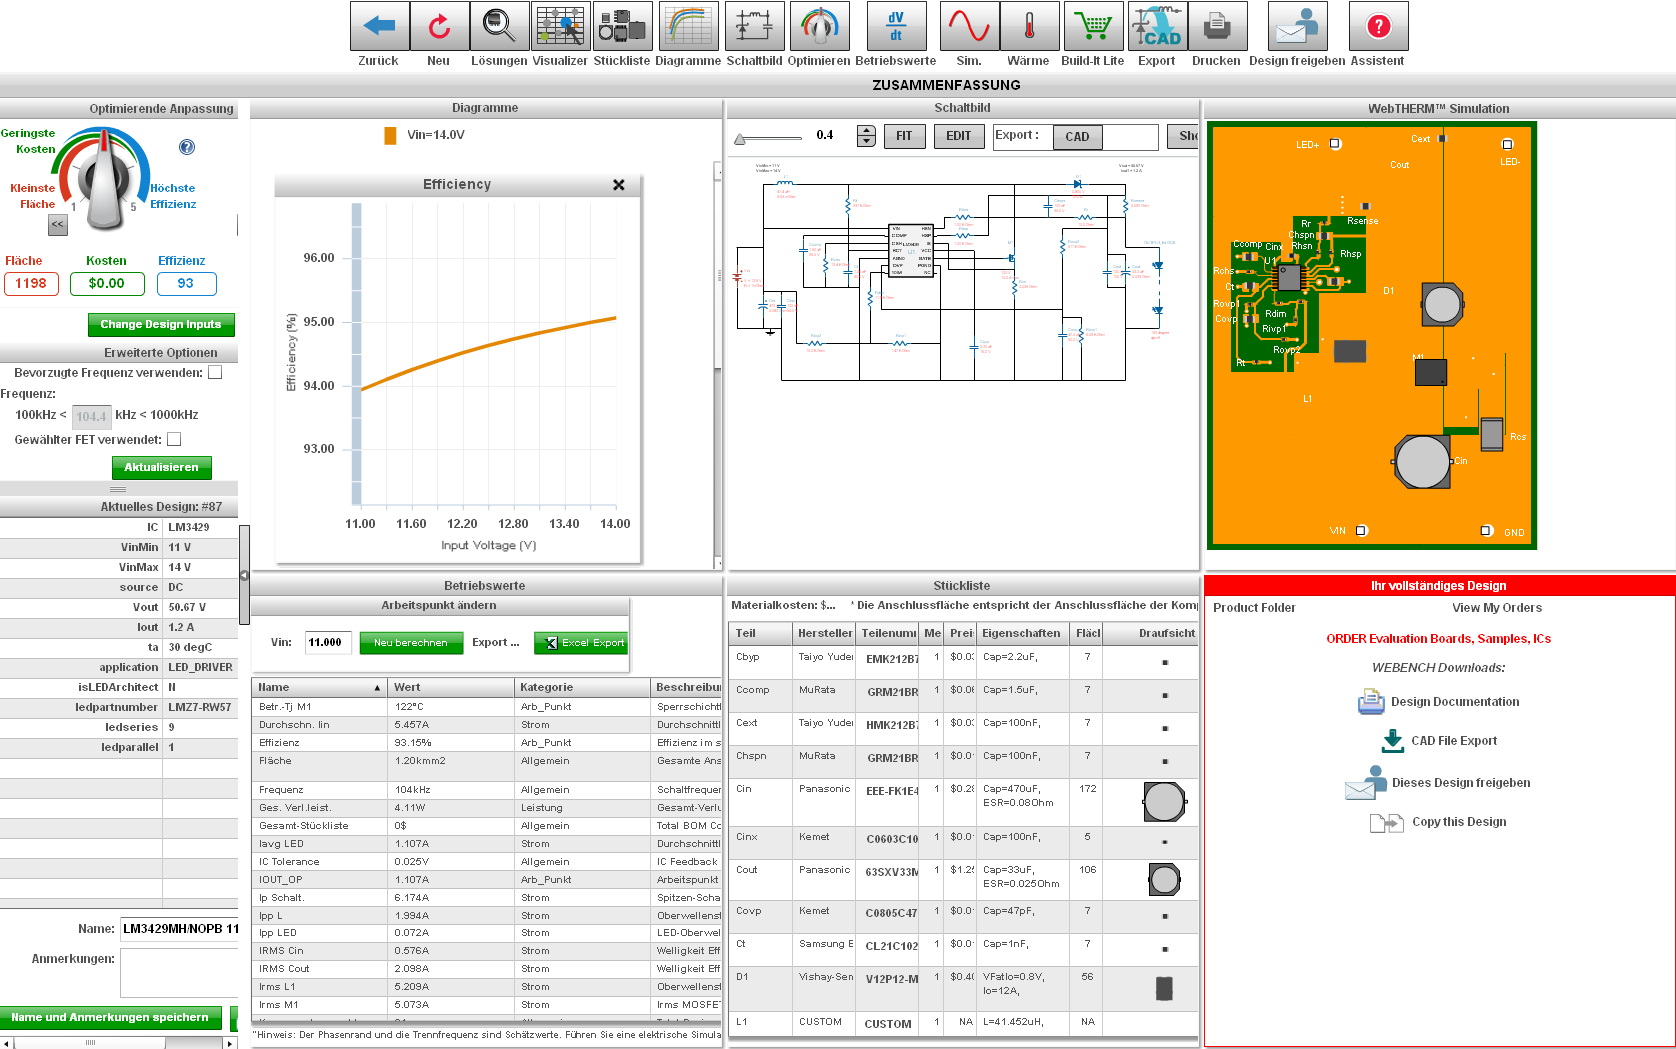Click Change Design Inputs button

point(161,324)
